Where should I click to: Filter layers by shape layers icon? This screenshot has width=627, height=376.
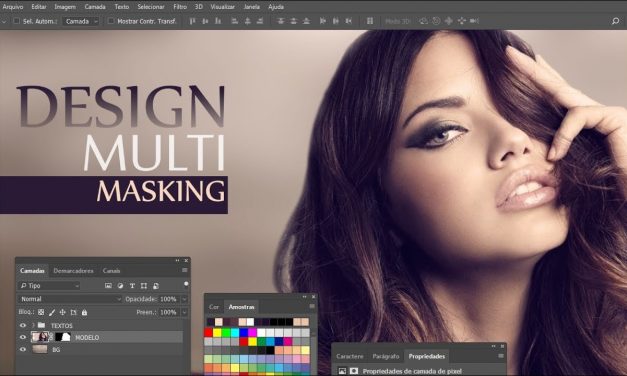coord(144,286)
